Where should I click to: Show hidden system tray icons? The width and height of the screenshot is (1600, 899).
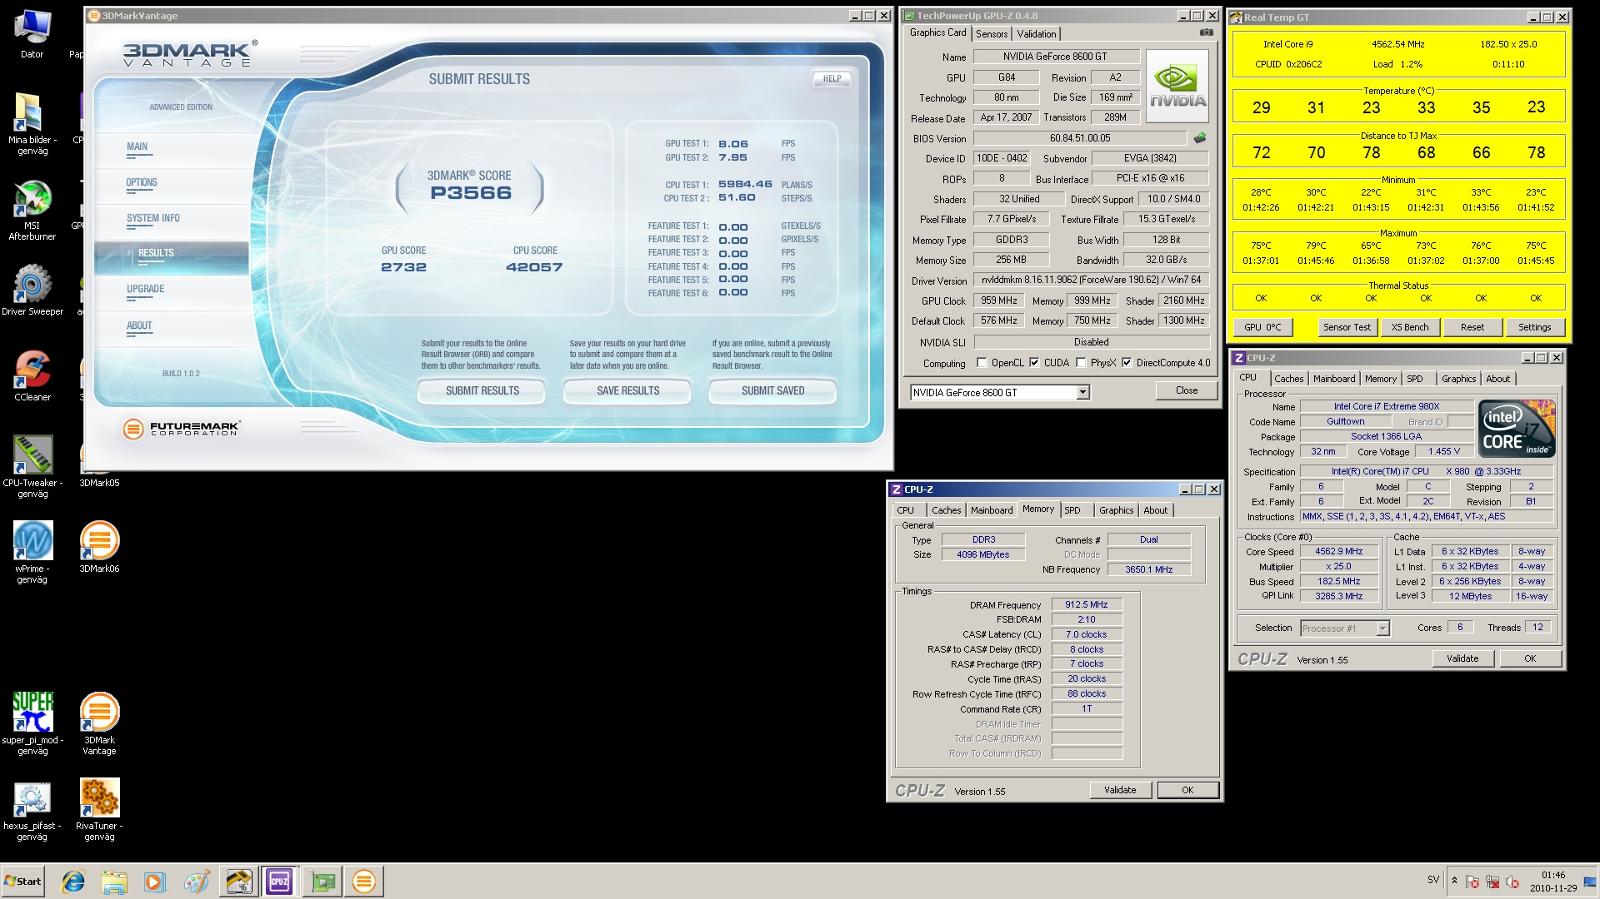[1454, 881]
